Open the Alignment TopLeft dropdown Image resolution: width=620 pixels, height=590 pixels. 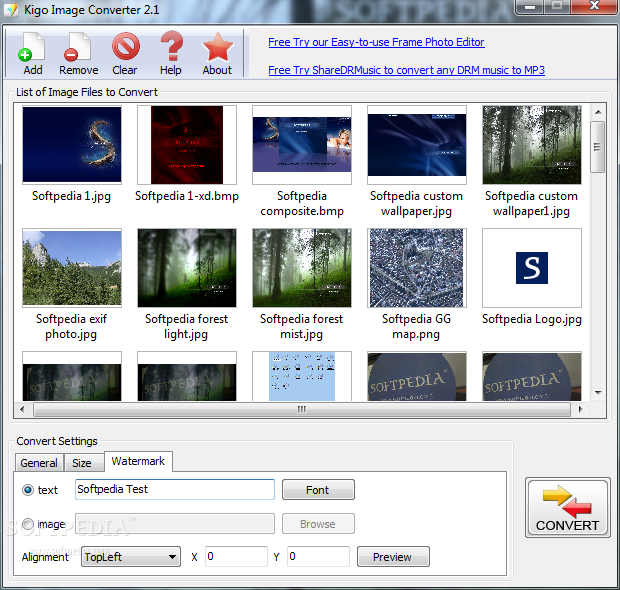click(x=131, y=557)
